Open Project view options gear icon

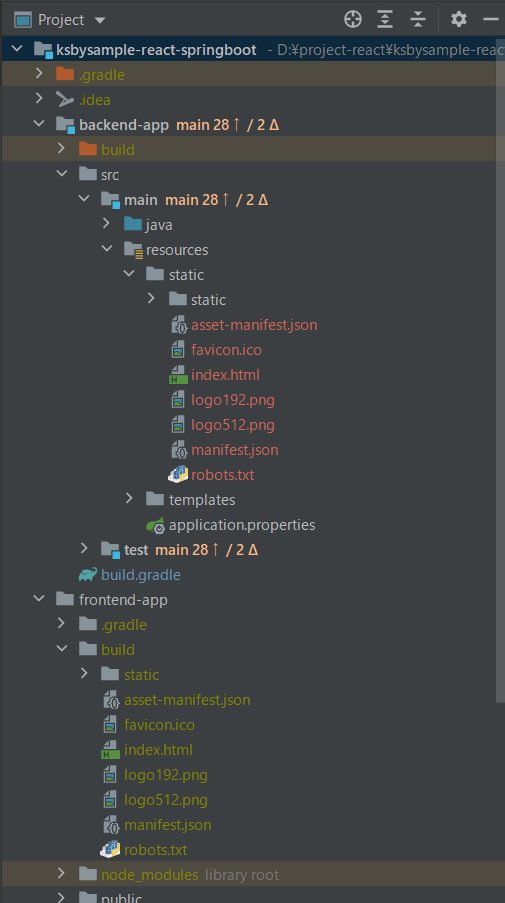tap(458, 20)
